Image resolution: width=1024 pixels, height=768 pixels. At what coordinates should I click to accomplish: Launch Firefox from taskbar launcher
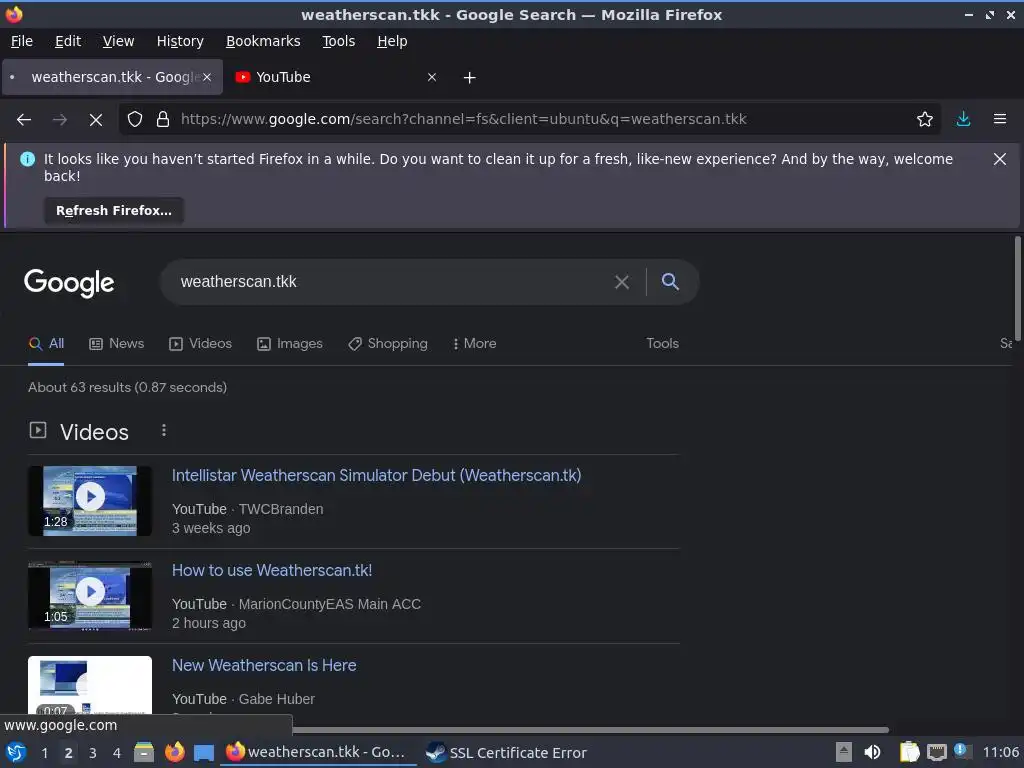click(174, 752)
